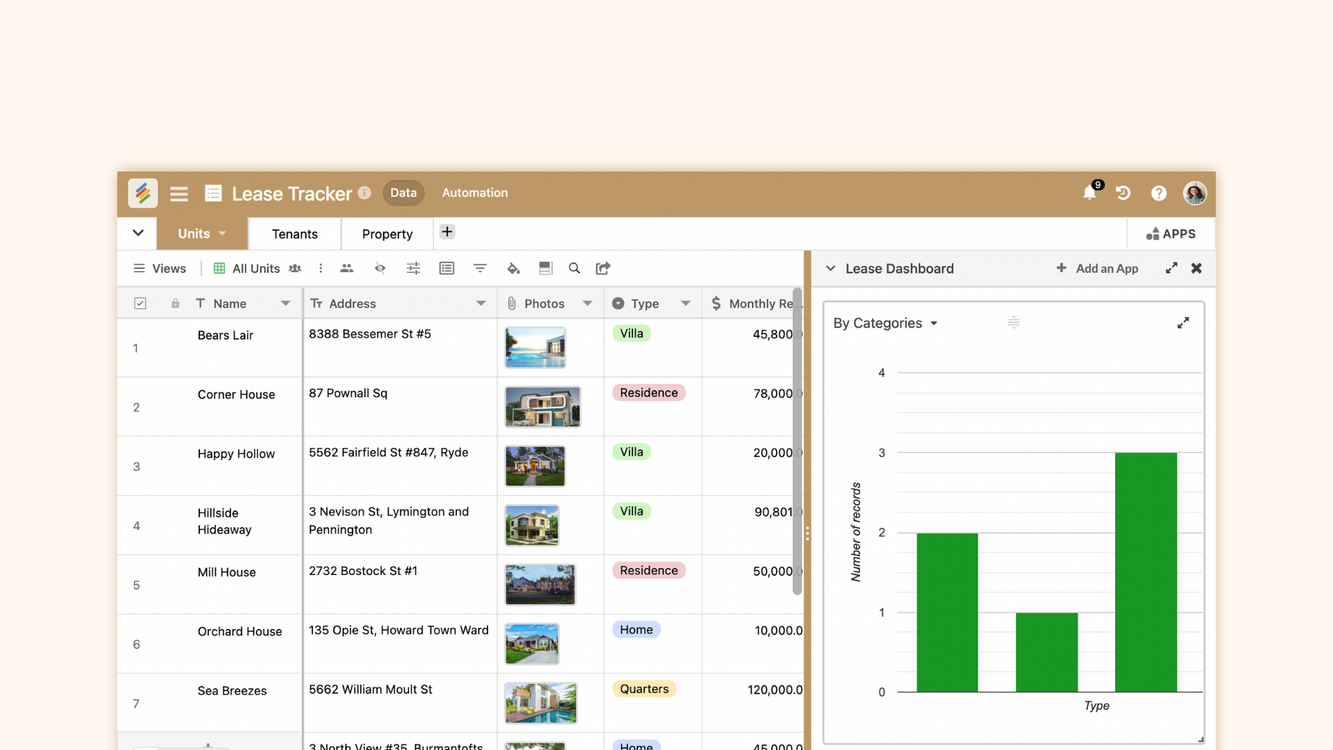This screenshot has height=750, width=1333.
Task: Expand the Name column dropdown arrow
Action: click(x=285, y=303)
